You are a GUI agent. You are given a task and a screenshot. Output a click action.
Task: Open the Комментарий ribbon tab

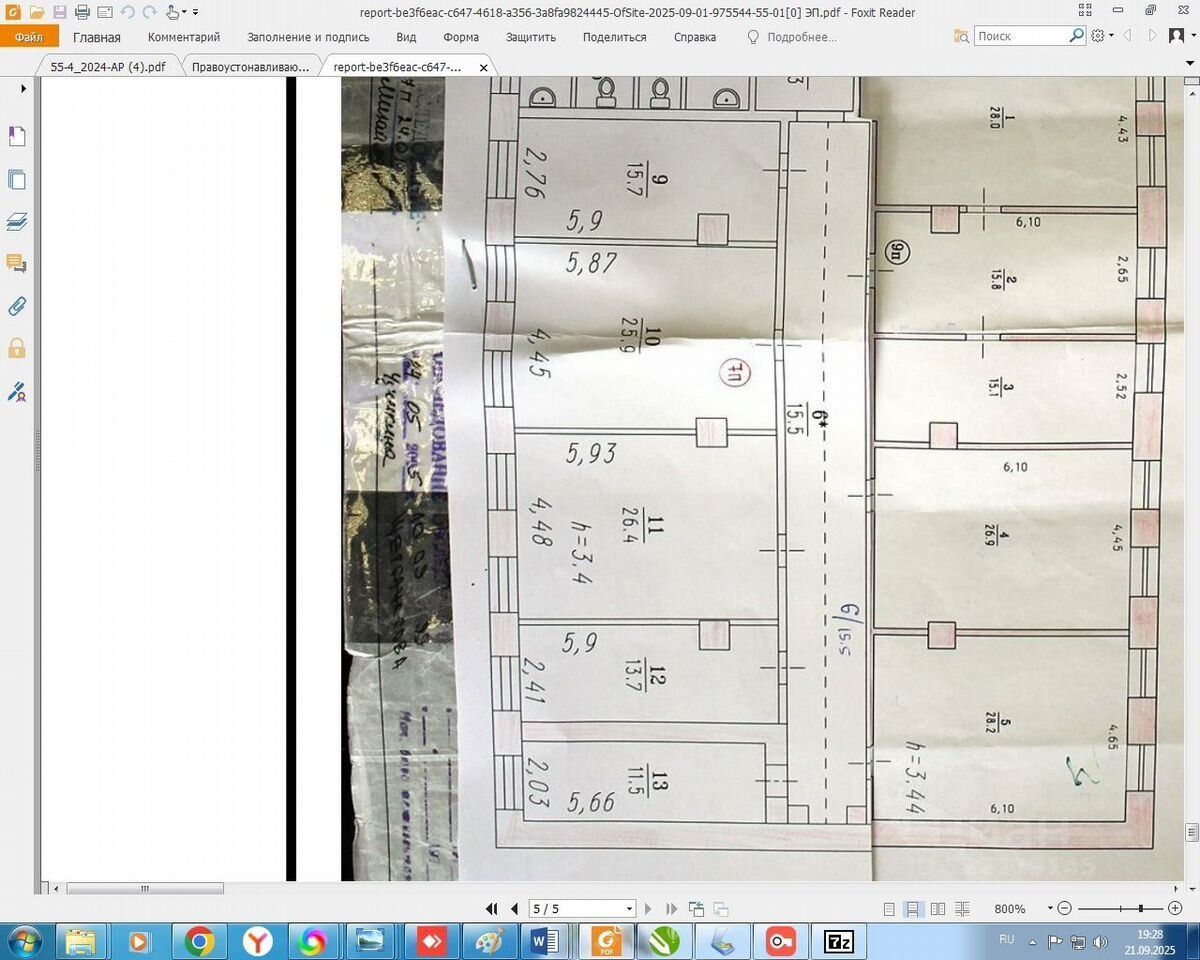pos(184,37)
